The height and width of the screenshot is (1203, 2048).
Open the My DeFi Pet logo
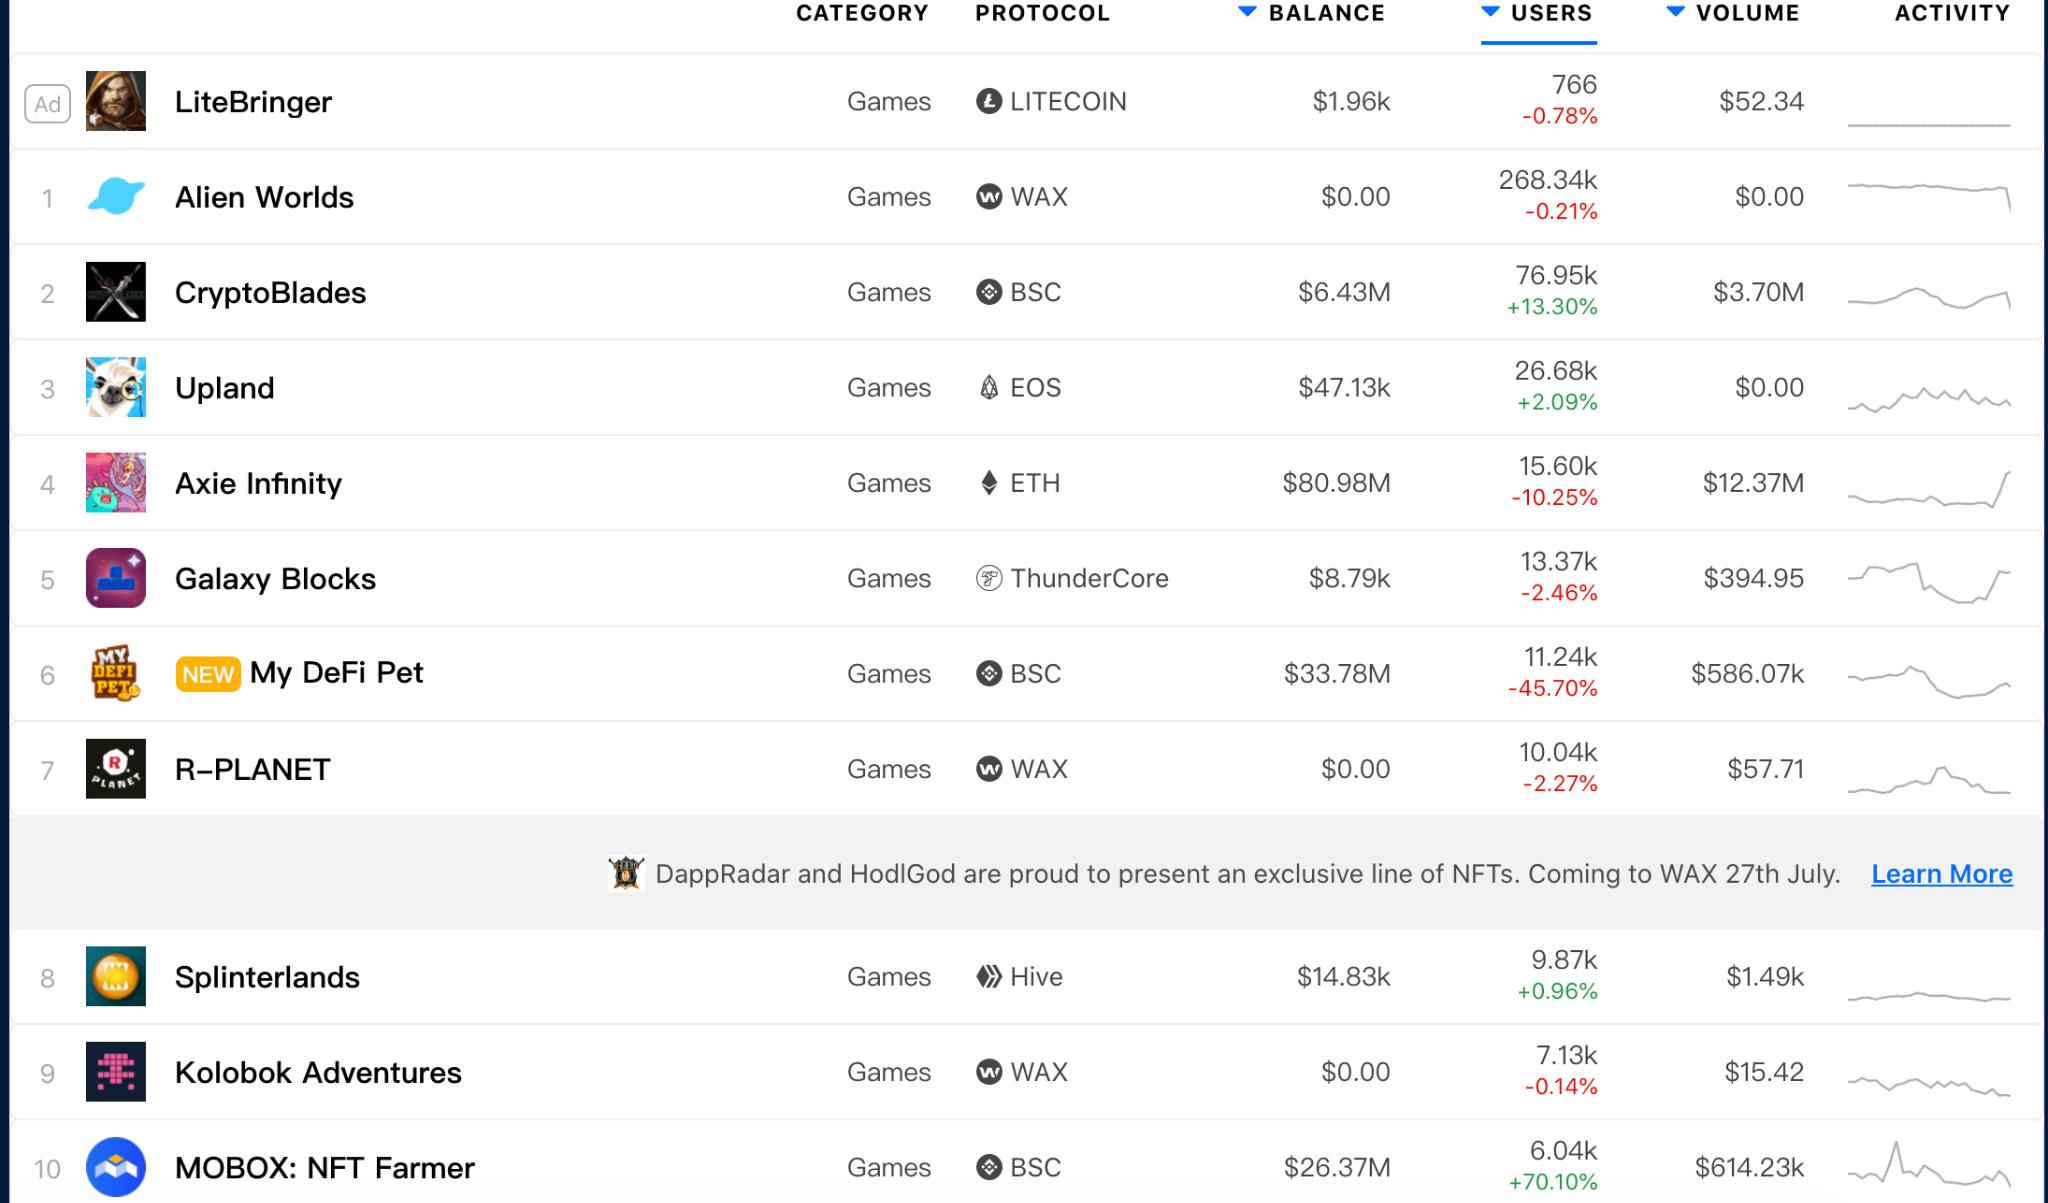116,673
